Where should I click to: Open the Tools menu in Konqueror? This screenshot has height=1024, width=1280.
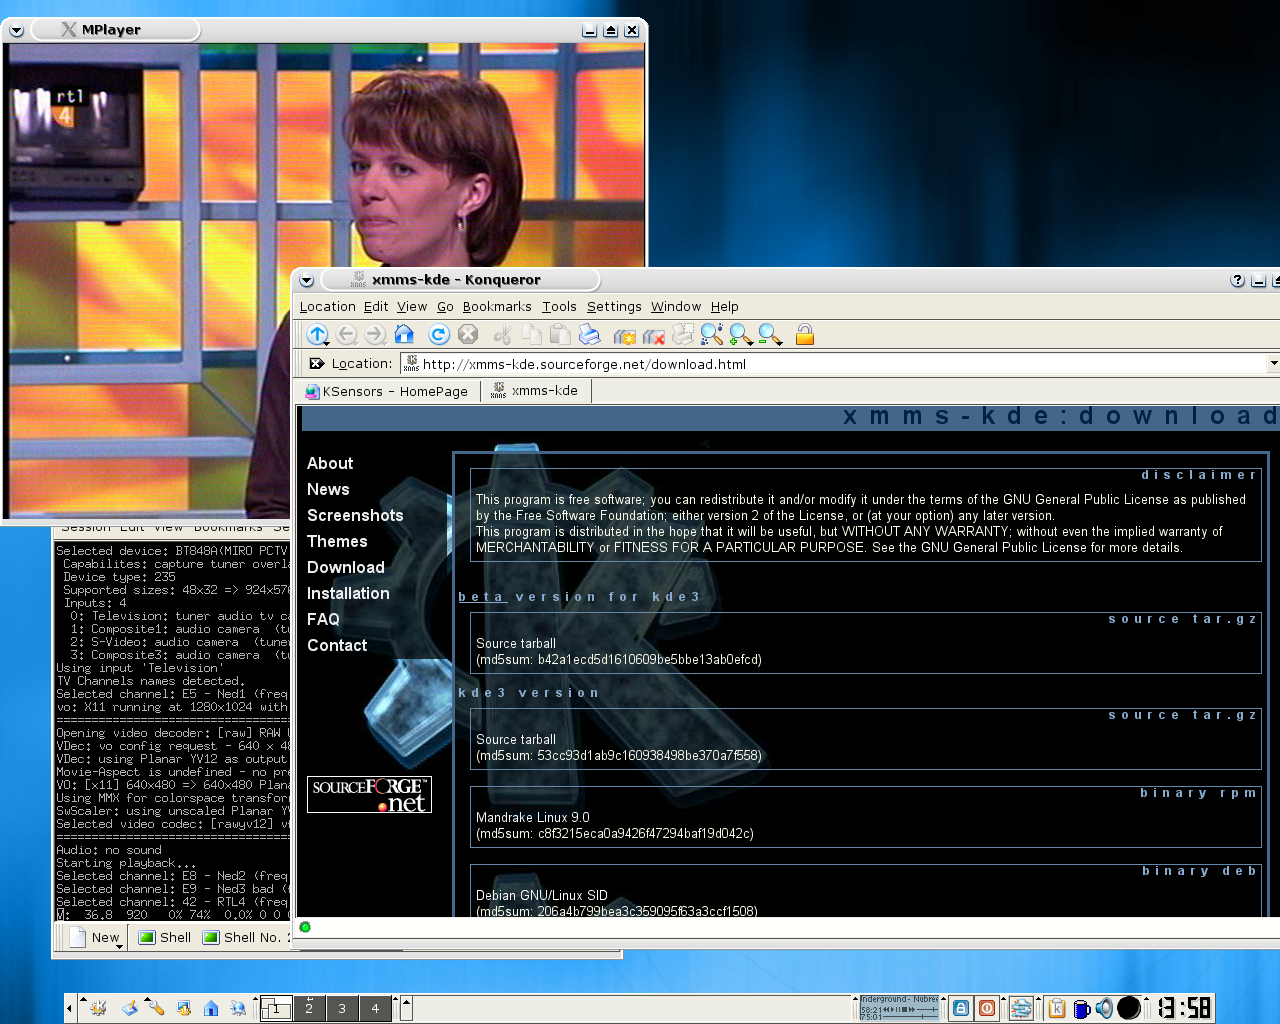click(559, 307)
